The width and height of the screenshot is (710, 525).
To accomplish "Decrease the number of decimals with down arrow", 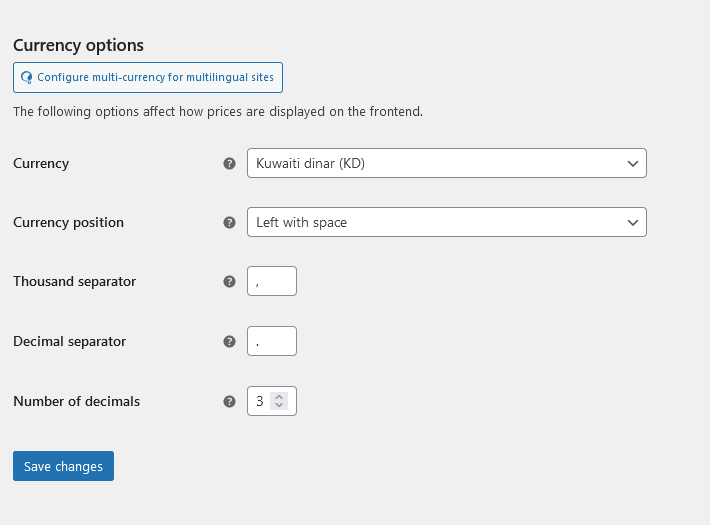I will 279,405.
